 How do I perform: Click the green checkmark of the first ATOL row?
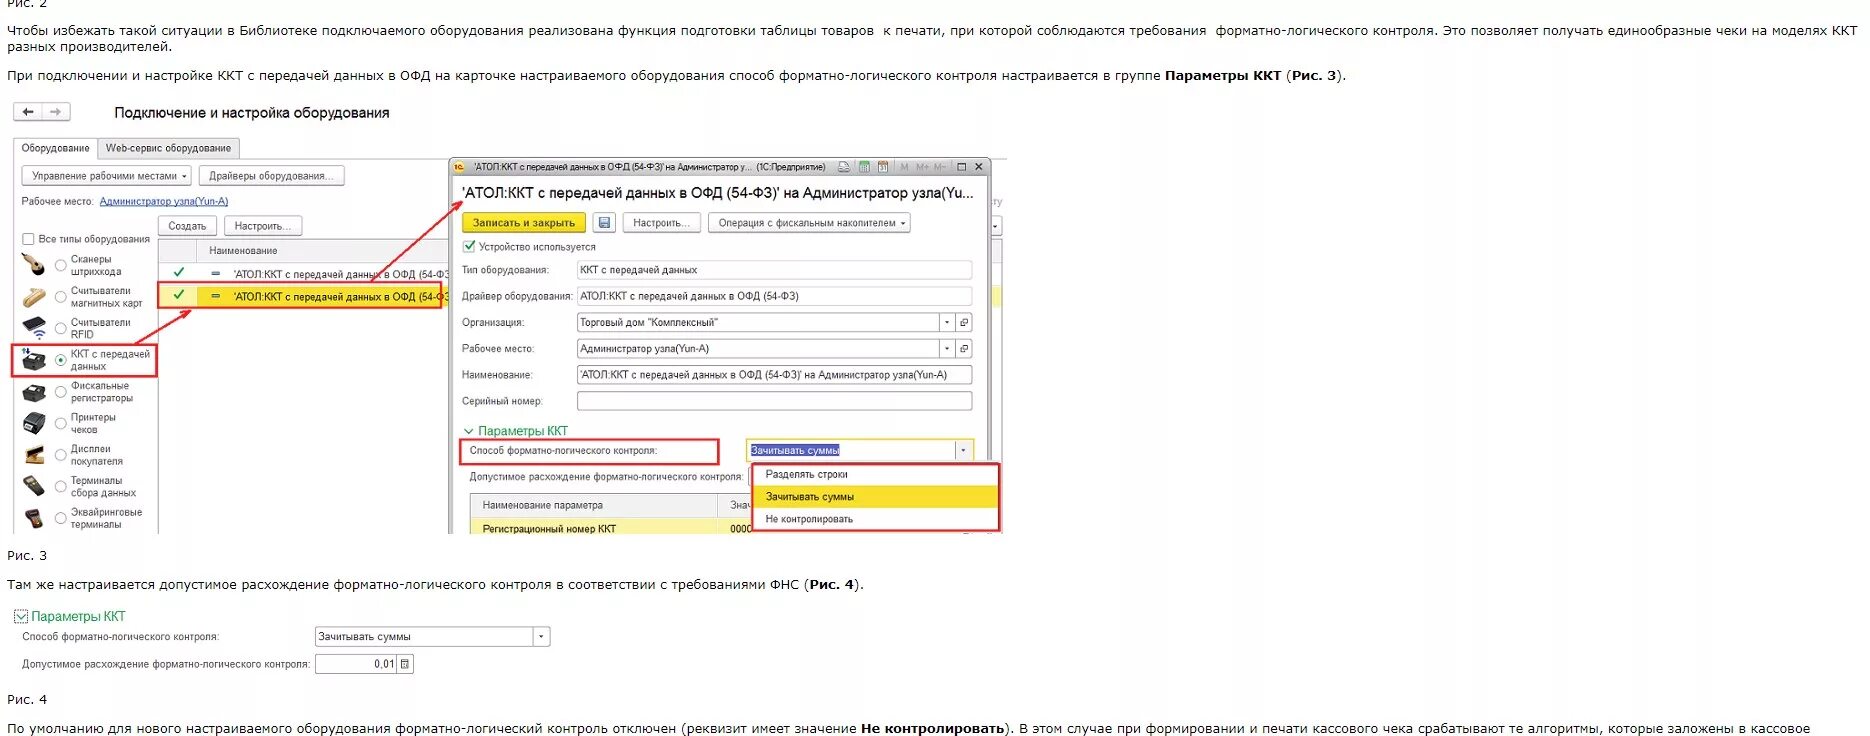click(x=178, y=272)
